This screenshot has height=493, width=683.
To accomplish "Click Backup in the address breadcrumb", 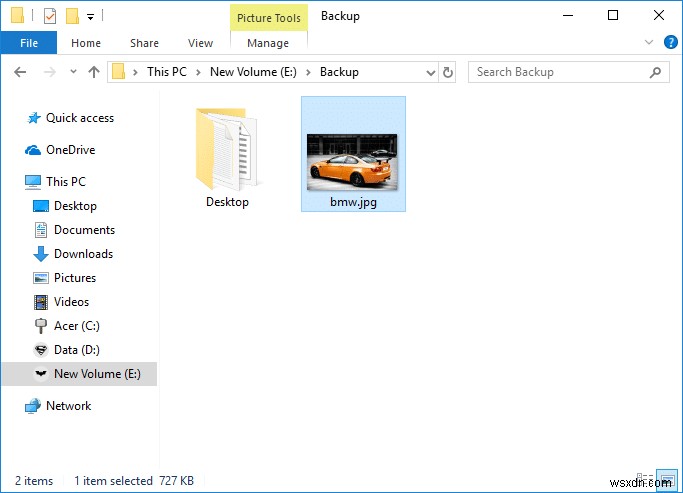I will click(339, 72).
